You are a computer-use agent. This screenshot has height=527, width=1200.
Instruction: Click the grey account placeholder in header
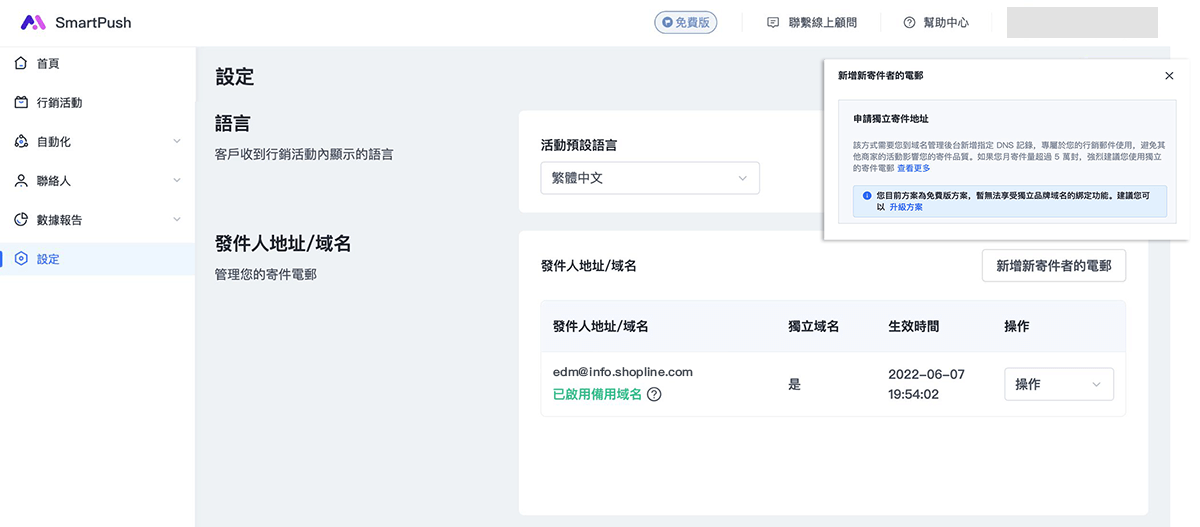click(1082, 22)
